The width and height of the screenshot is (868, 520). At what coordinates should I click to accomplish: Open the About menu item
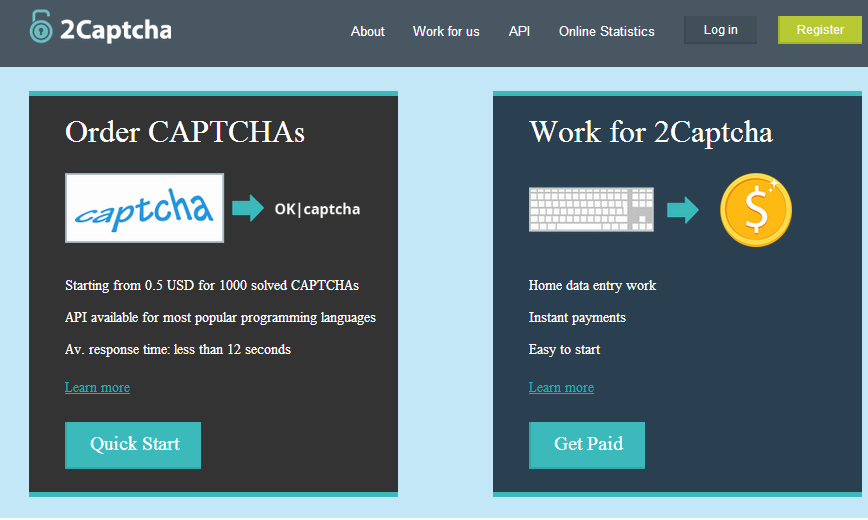click(x=367, y=31)
